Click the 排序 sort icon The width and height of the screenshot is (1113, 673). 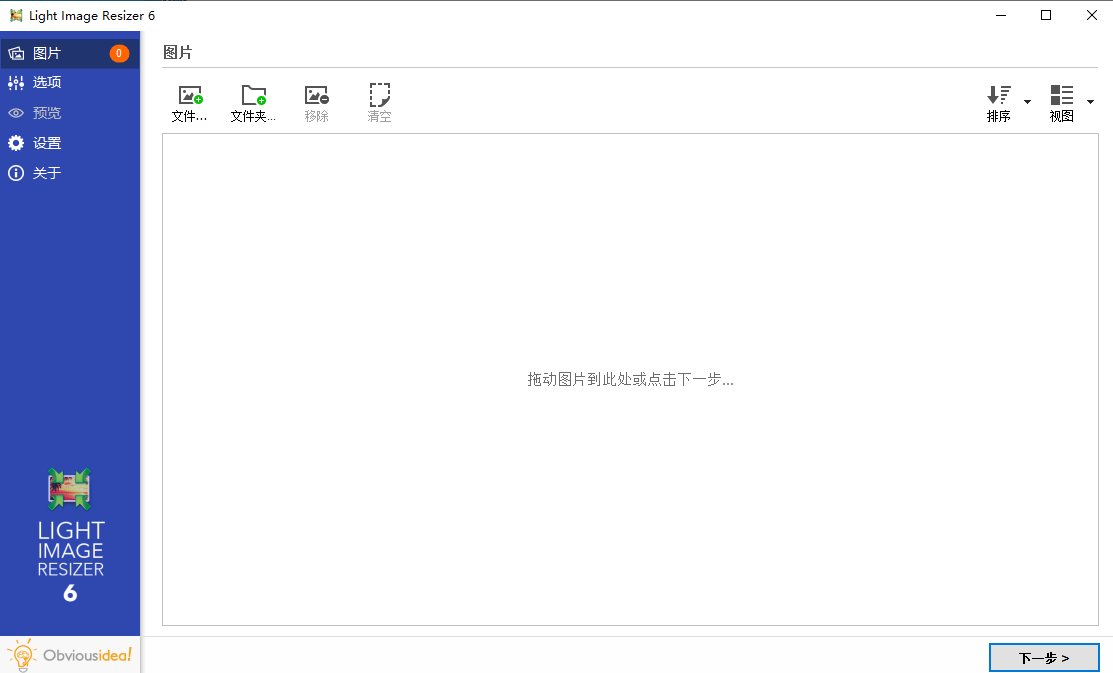pyautogui.click(x=997, y=96)
